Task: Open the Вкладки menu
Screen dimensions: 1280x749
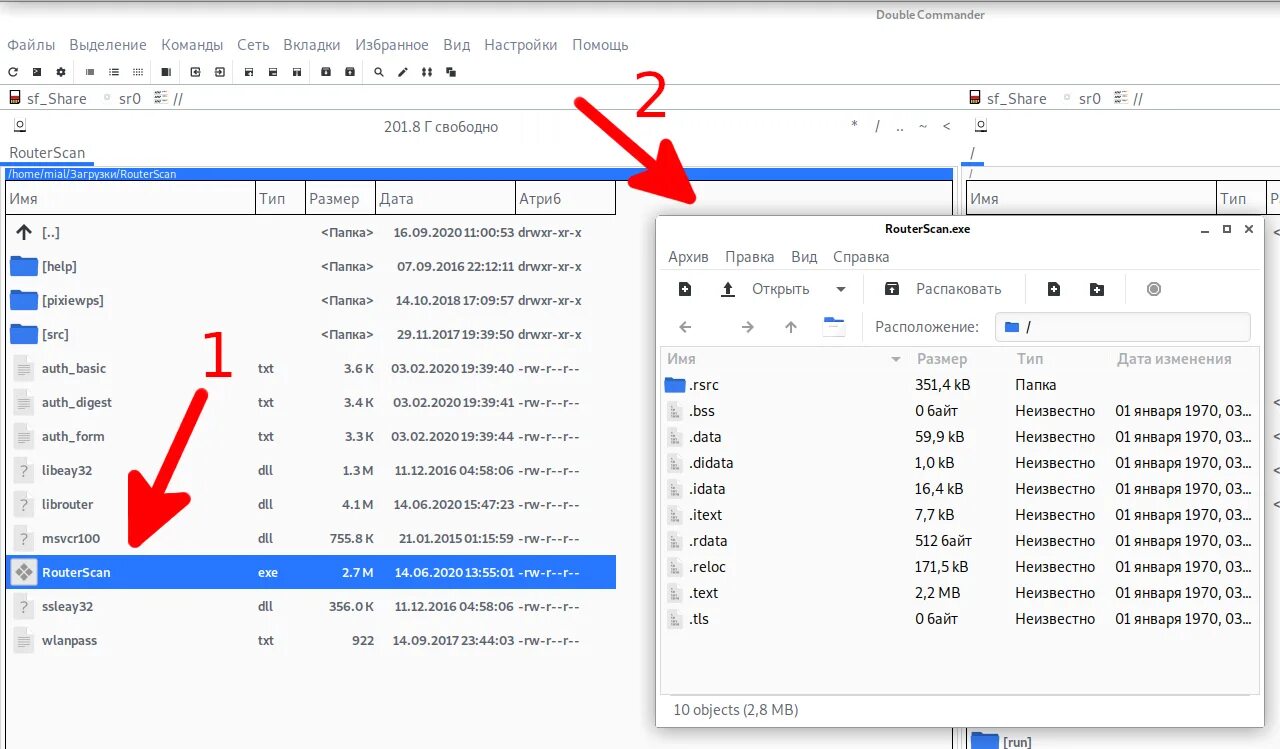Action: click(x=312, y=45)
